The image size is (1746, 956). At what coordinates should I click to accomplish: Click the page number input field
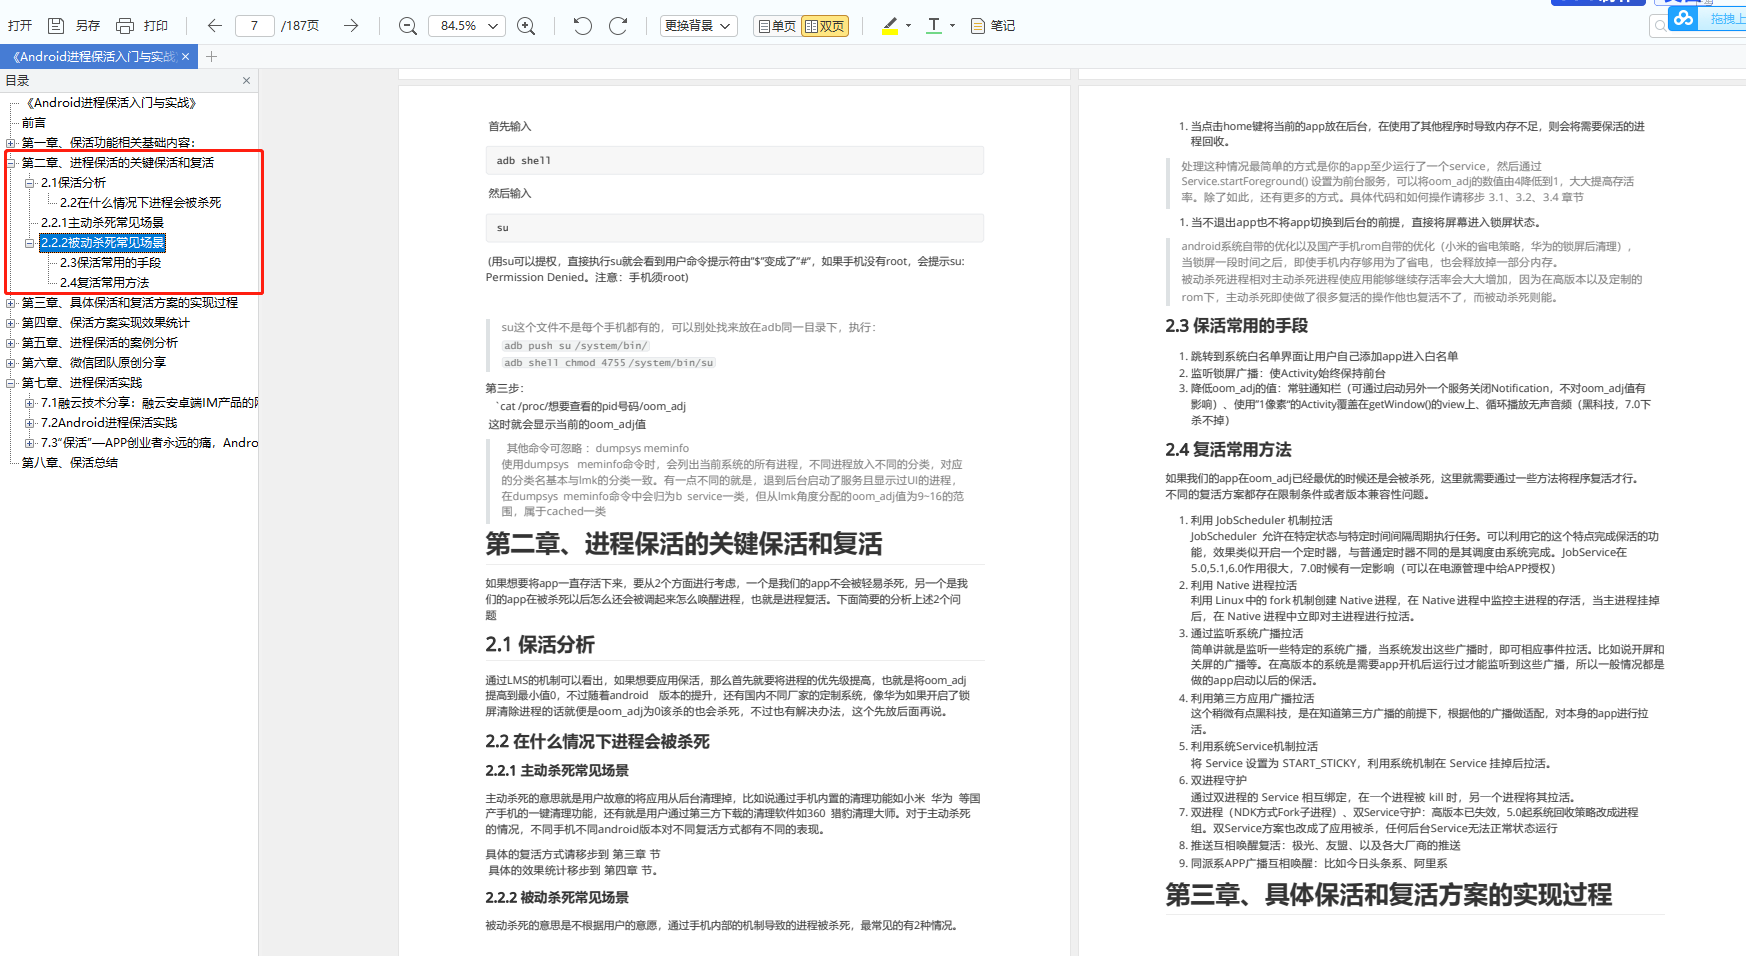(x=255, y=26)
